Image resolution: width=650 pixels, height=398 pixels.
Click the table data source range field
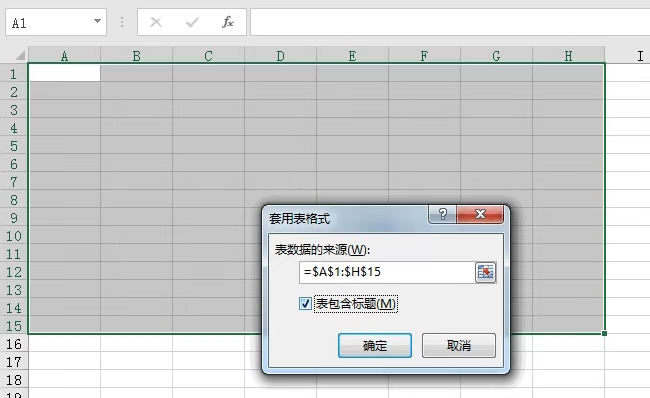387,272
